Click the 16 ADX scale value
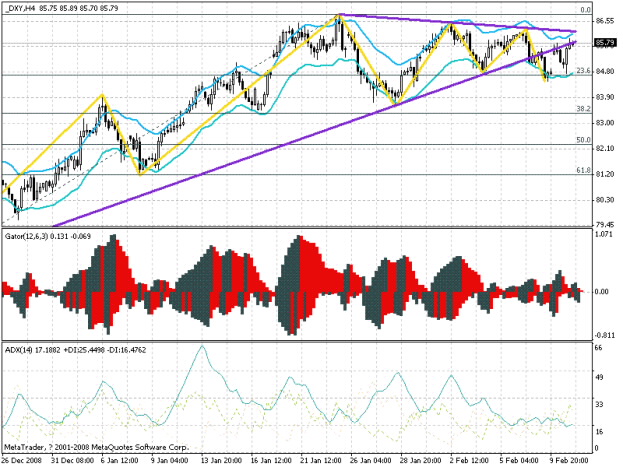623x467 pixels. click(x=598, y=432)
